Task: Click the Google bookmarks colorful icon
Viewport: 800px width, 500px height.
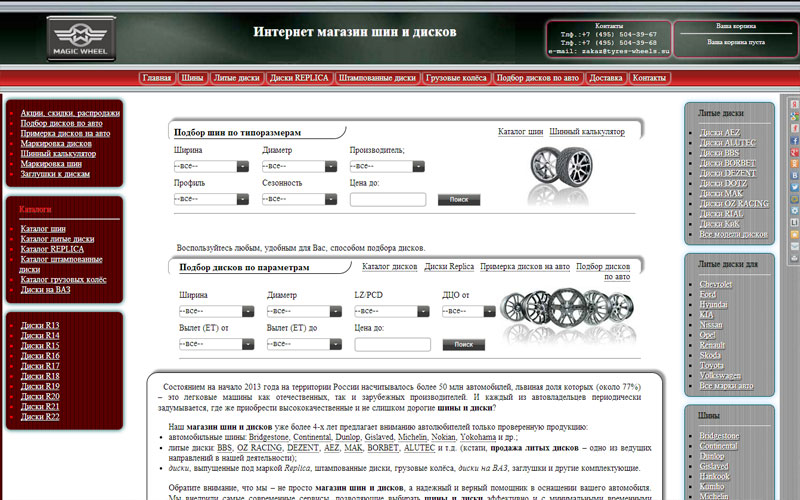Action: coord(794,116)
